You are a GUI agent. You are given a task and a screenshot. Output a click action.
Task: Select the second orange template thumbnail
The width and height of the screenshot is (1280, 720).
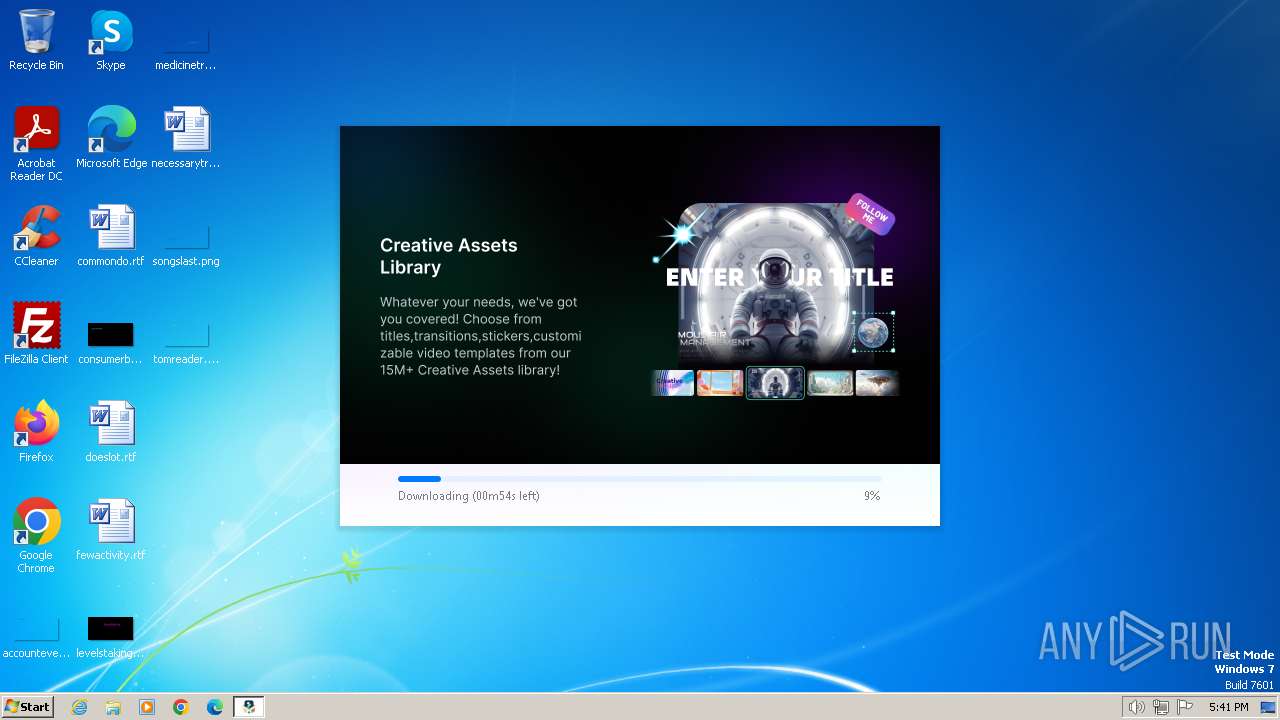[x=720, y=382]
